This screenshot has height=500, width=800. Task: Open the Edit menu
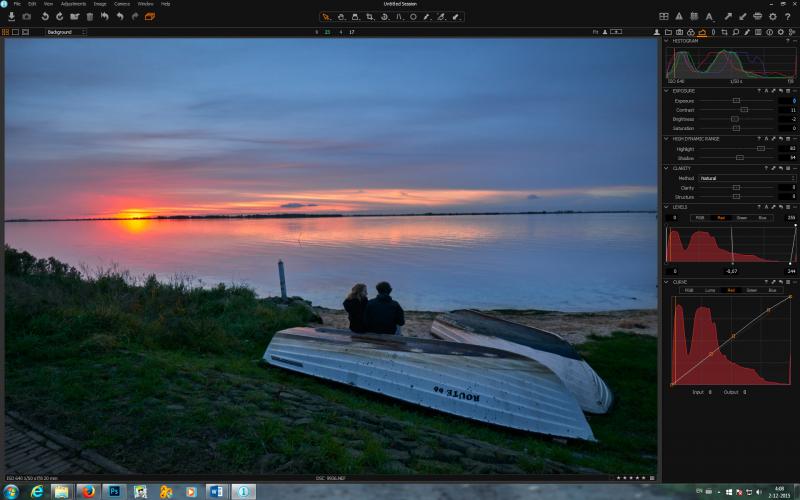[32, 4]
